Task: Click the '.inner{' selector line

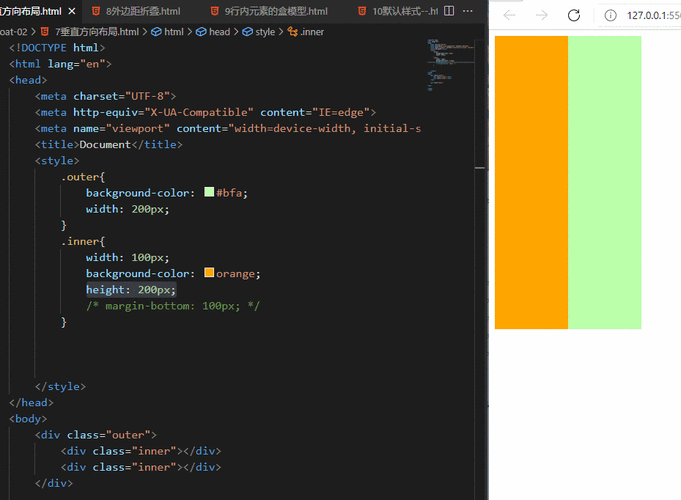Action: 83,242
